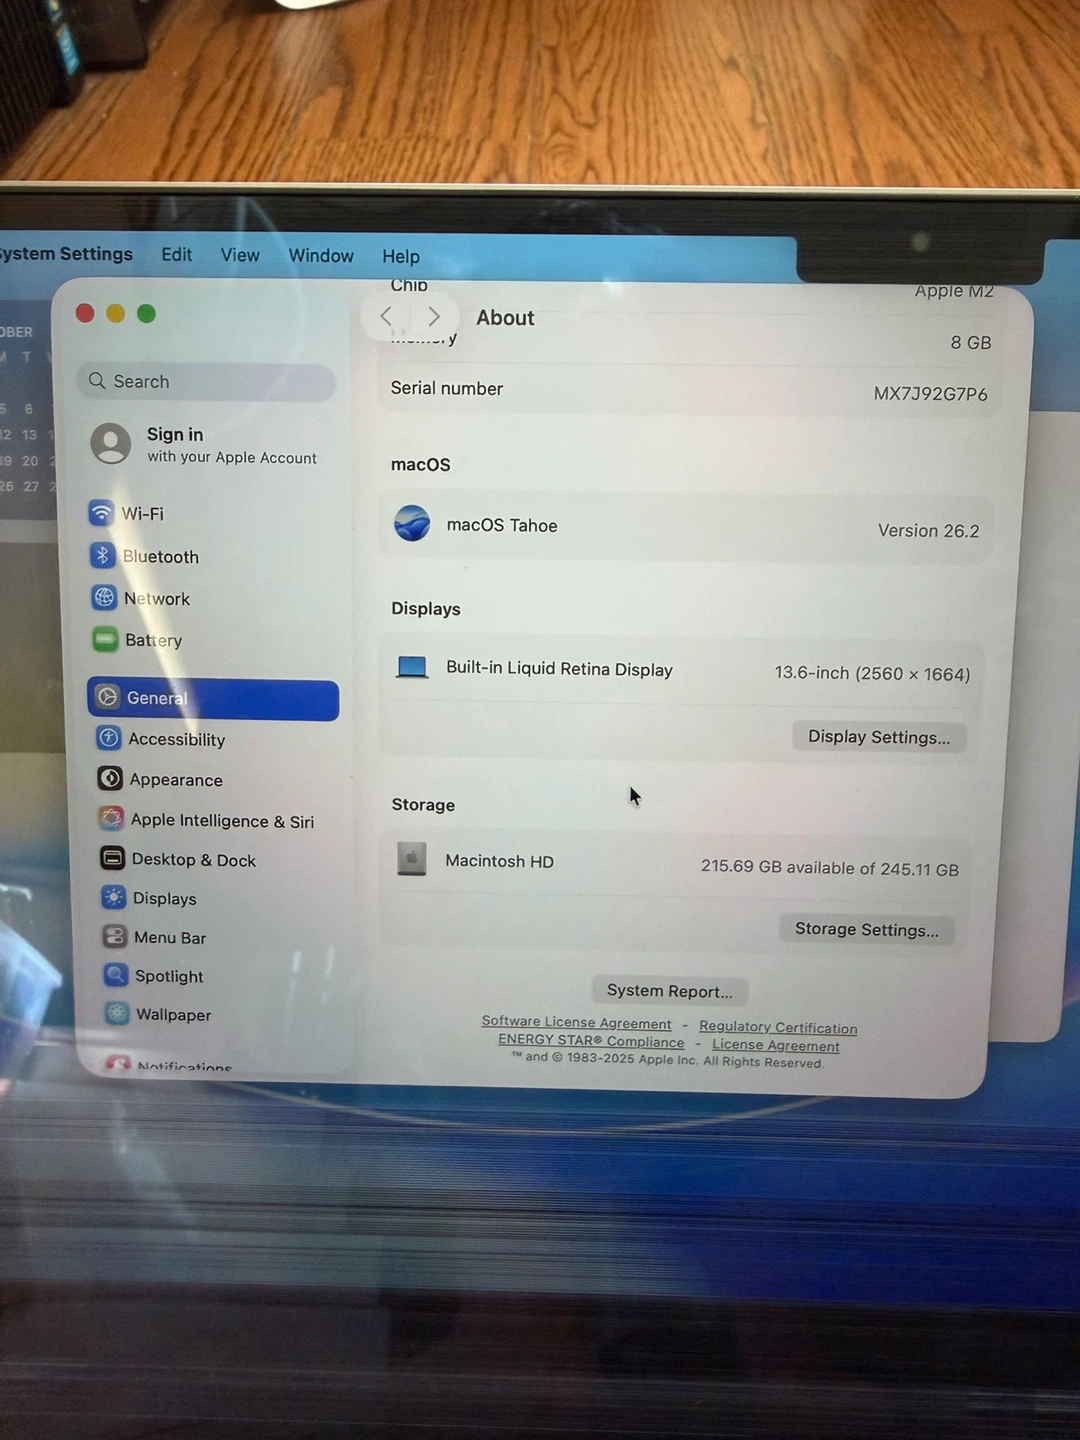Go back with the left chevron

click(387, 317)
